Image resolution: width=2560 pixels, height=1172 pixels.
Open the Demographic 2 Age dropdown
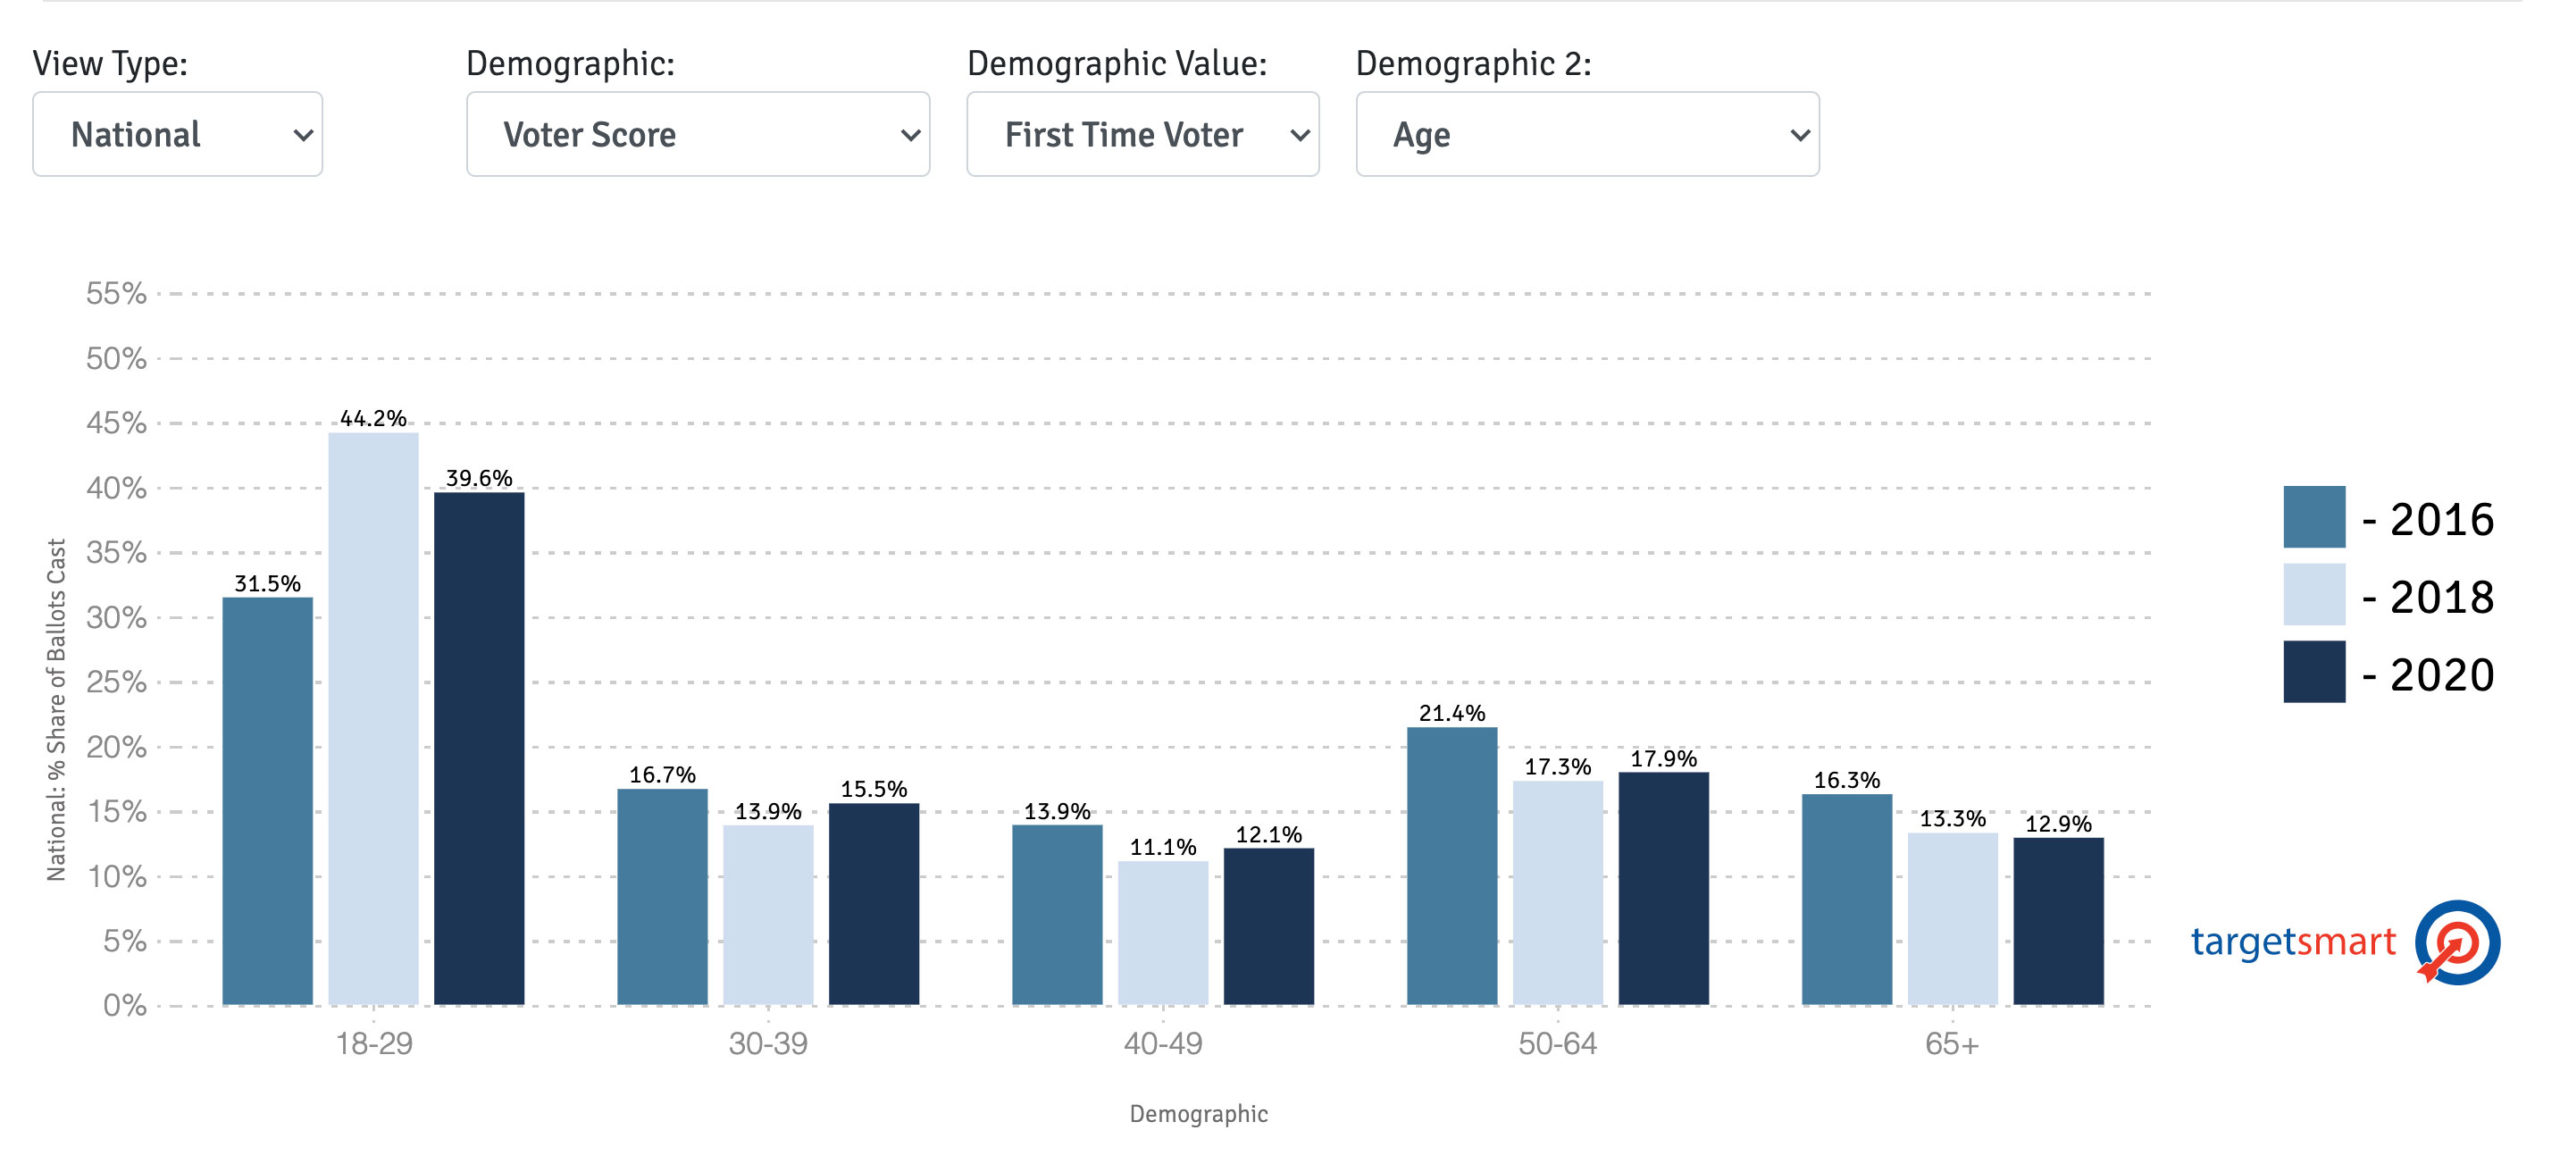click(x=1587, y=134)
